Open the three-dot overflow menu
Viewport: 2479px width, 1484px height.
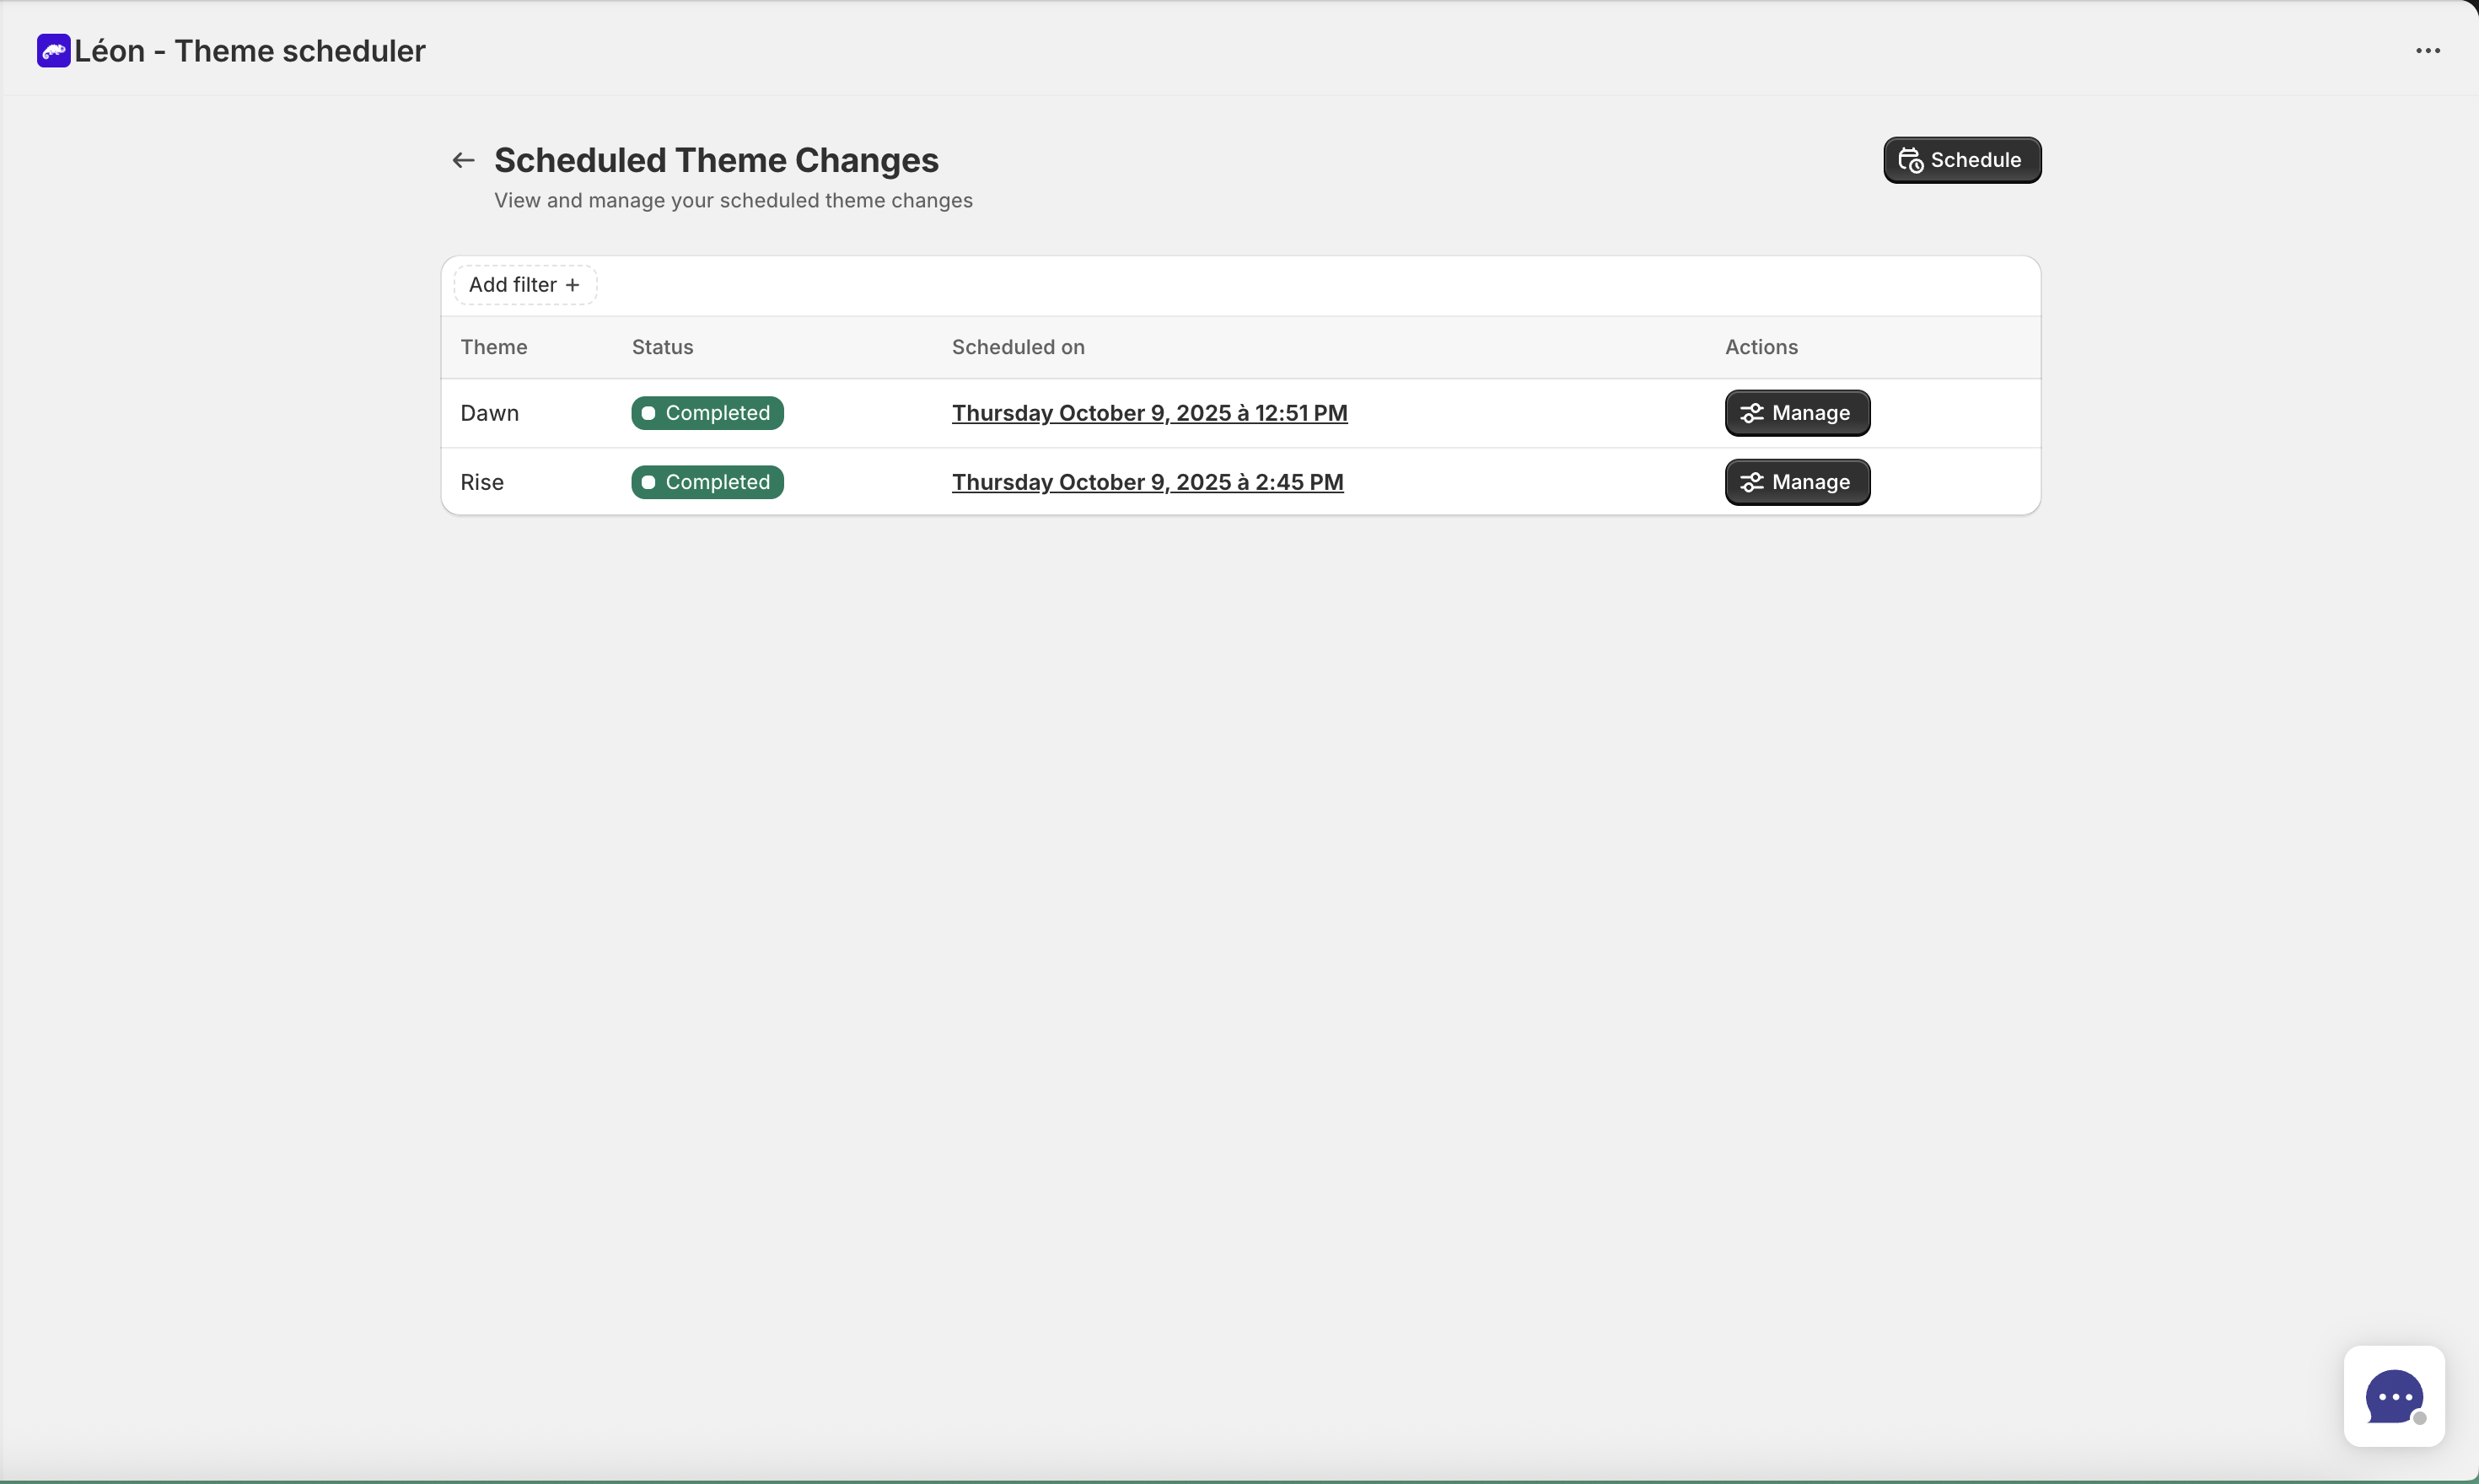point(2428,50)
